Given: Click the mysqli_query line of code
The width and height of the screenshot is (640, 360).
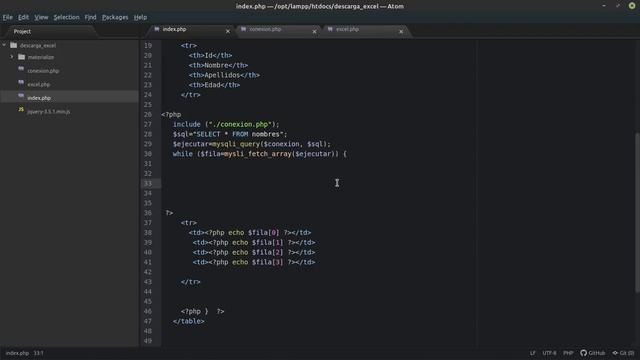Looking at the screenshot, I should tap(251, 144).
